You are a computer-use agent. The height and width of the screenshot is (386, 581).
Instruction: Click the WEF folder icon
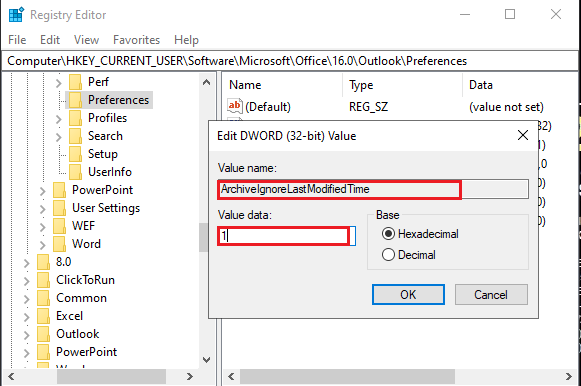59,226
